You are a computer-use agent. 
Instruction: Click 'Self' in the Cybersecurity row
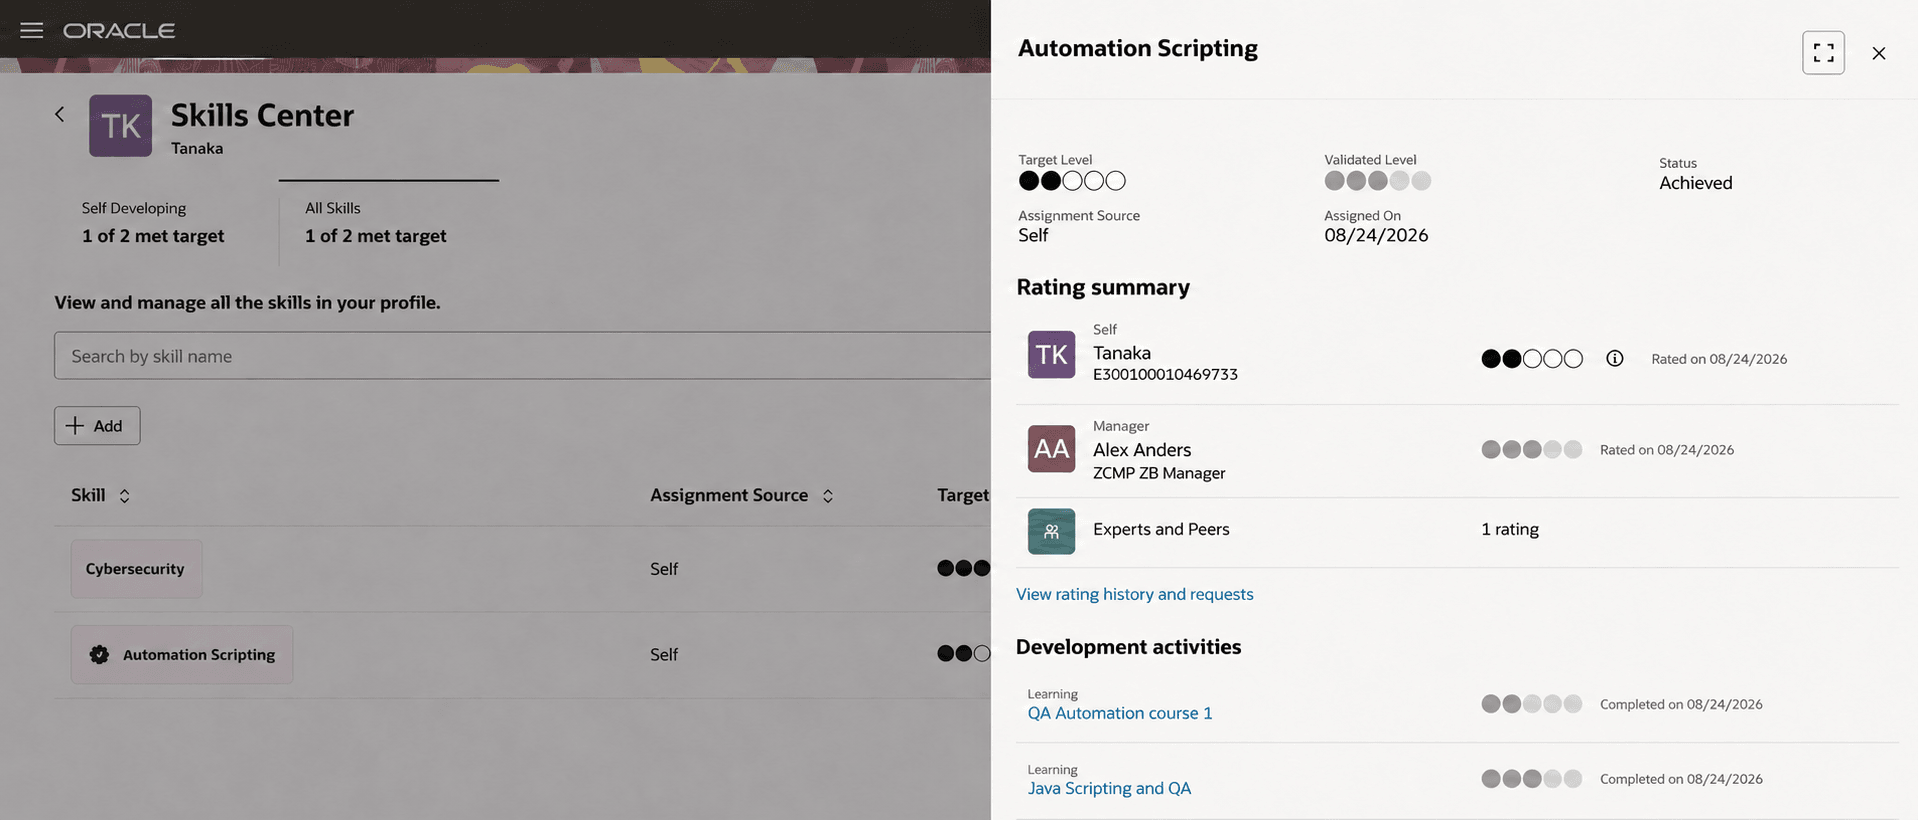pyautogui.click(x=664, y=569)
